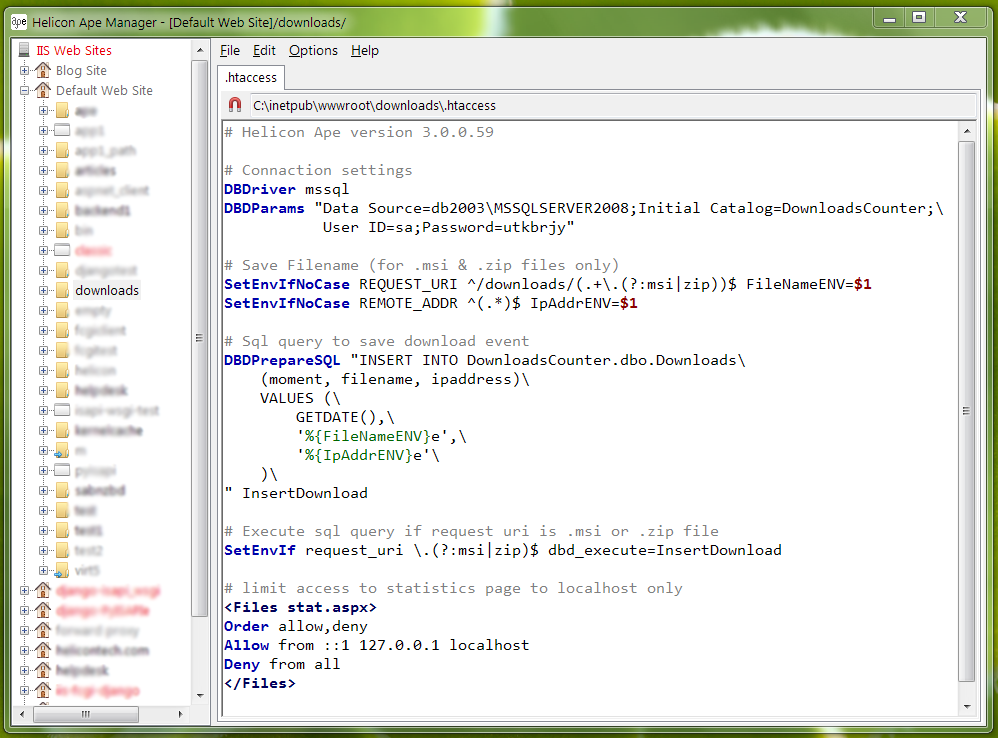This screenshot has height=738, width=998.
Task: Click the articles folder icon in tree
Action: [62, 170]
